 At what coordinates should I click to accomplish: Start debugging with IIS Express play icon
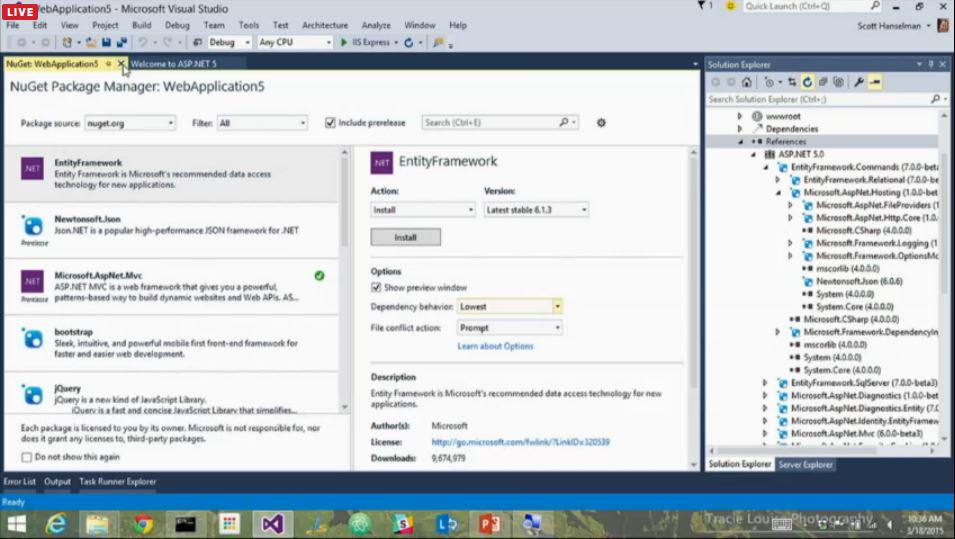coord(344,43)
